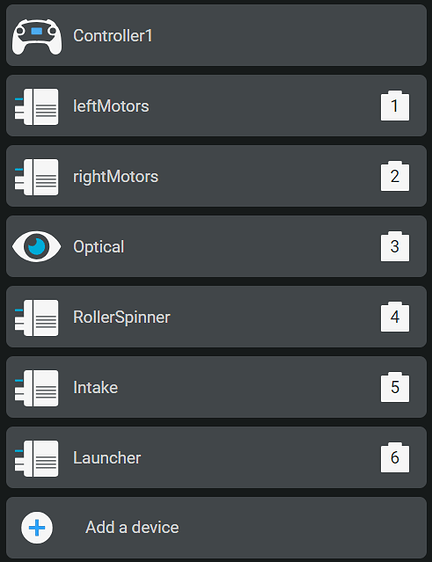Screen dimensions: 432x562
Task: Click the RollerSpinner motor icon
Action: pos(37,318)
